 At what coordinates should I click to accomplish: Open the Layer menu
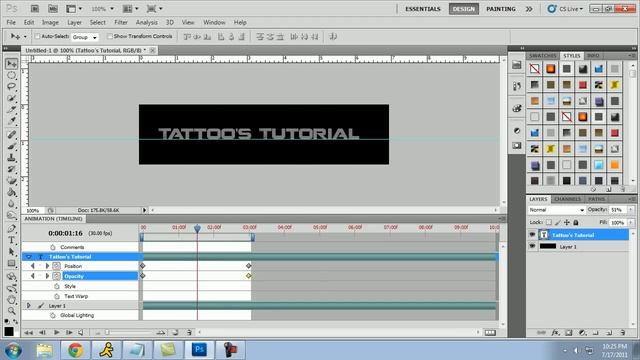click(x=74, y=22)
